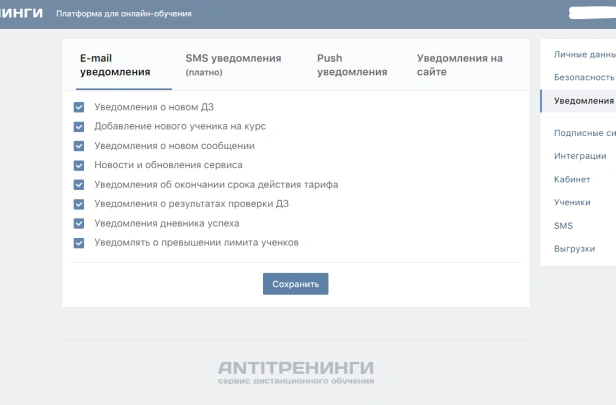The image size is (616, 405).
Task: Click the Antitreningi footer logo
Action: coord(296,371)
